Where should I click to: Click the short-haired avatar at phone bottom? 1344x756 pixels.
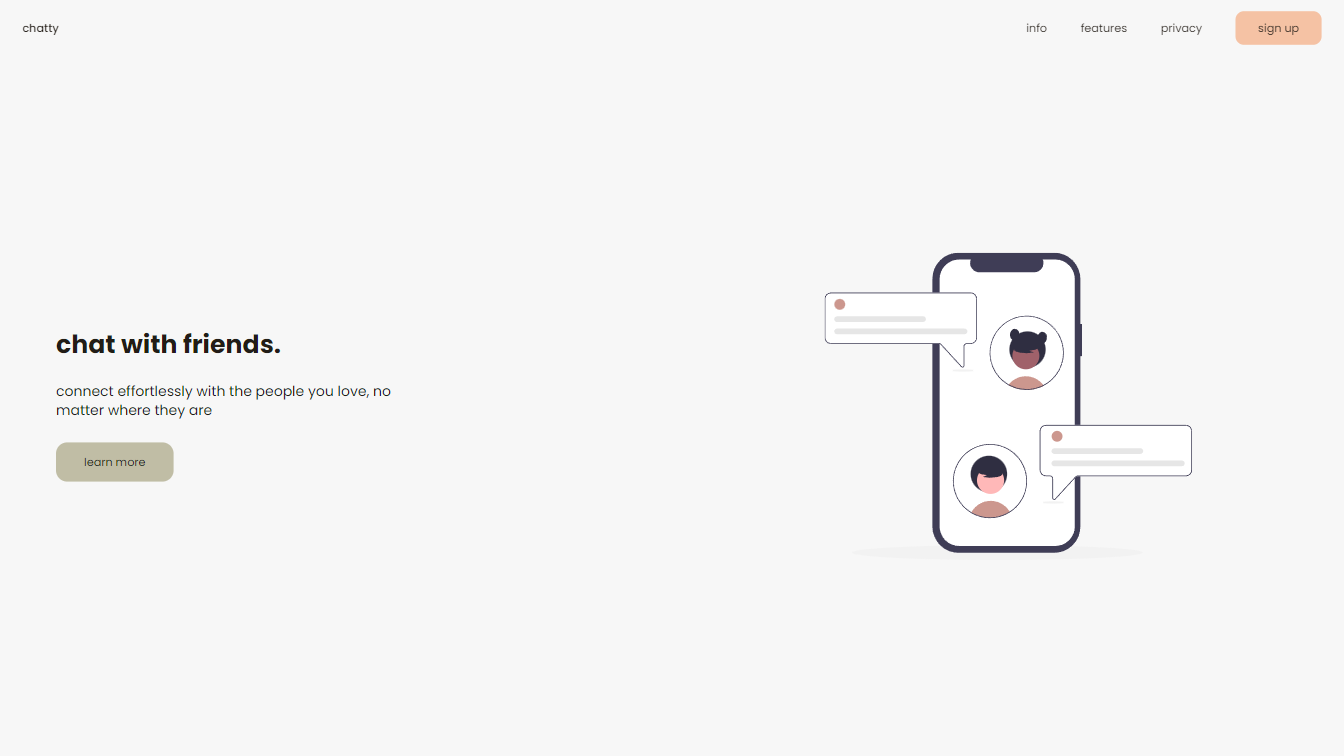[990, 481]
